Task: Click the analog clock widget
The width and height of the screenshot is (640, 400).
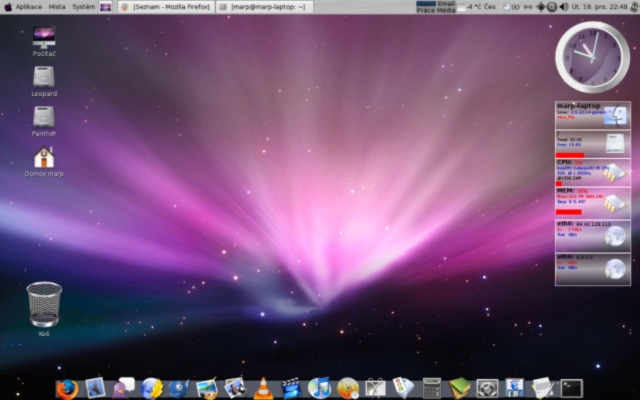Action: click(592, 57)
